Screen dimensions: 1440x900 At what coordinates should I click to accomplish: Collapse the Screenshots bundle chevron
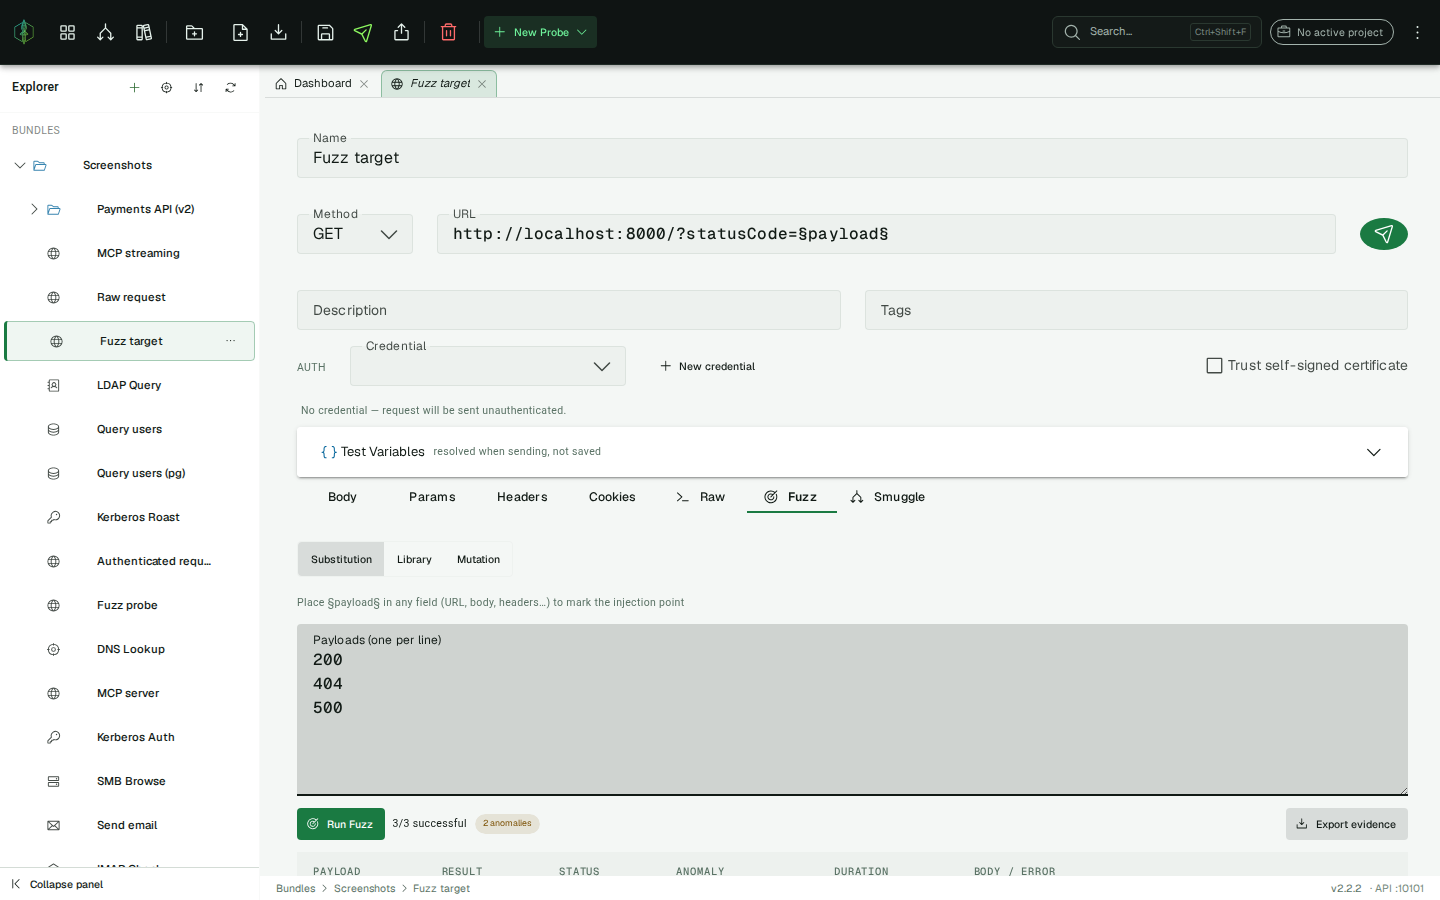(x=19, y=165)
